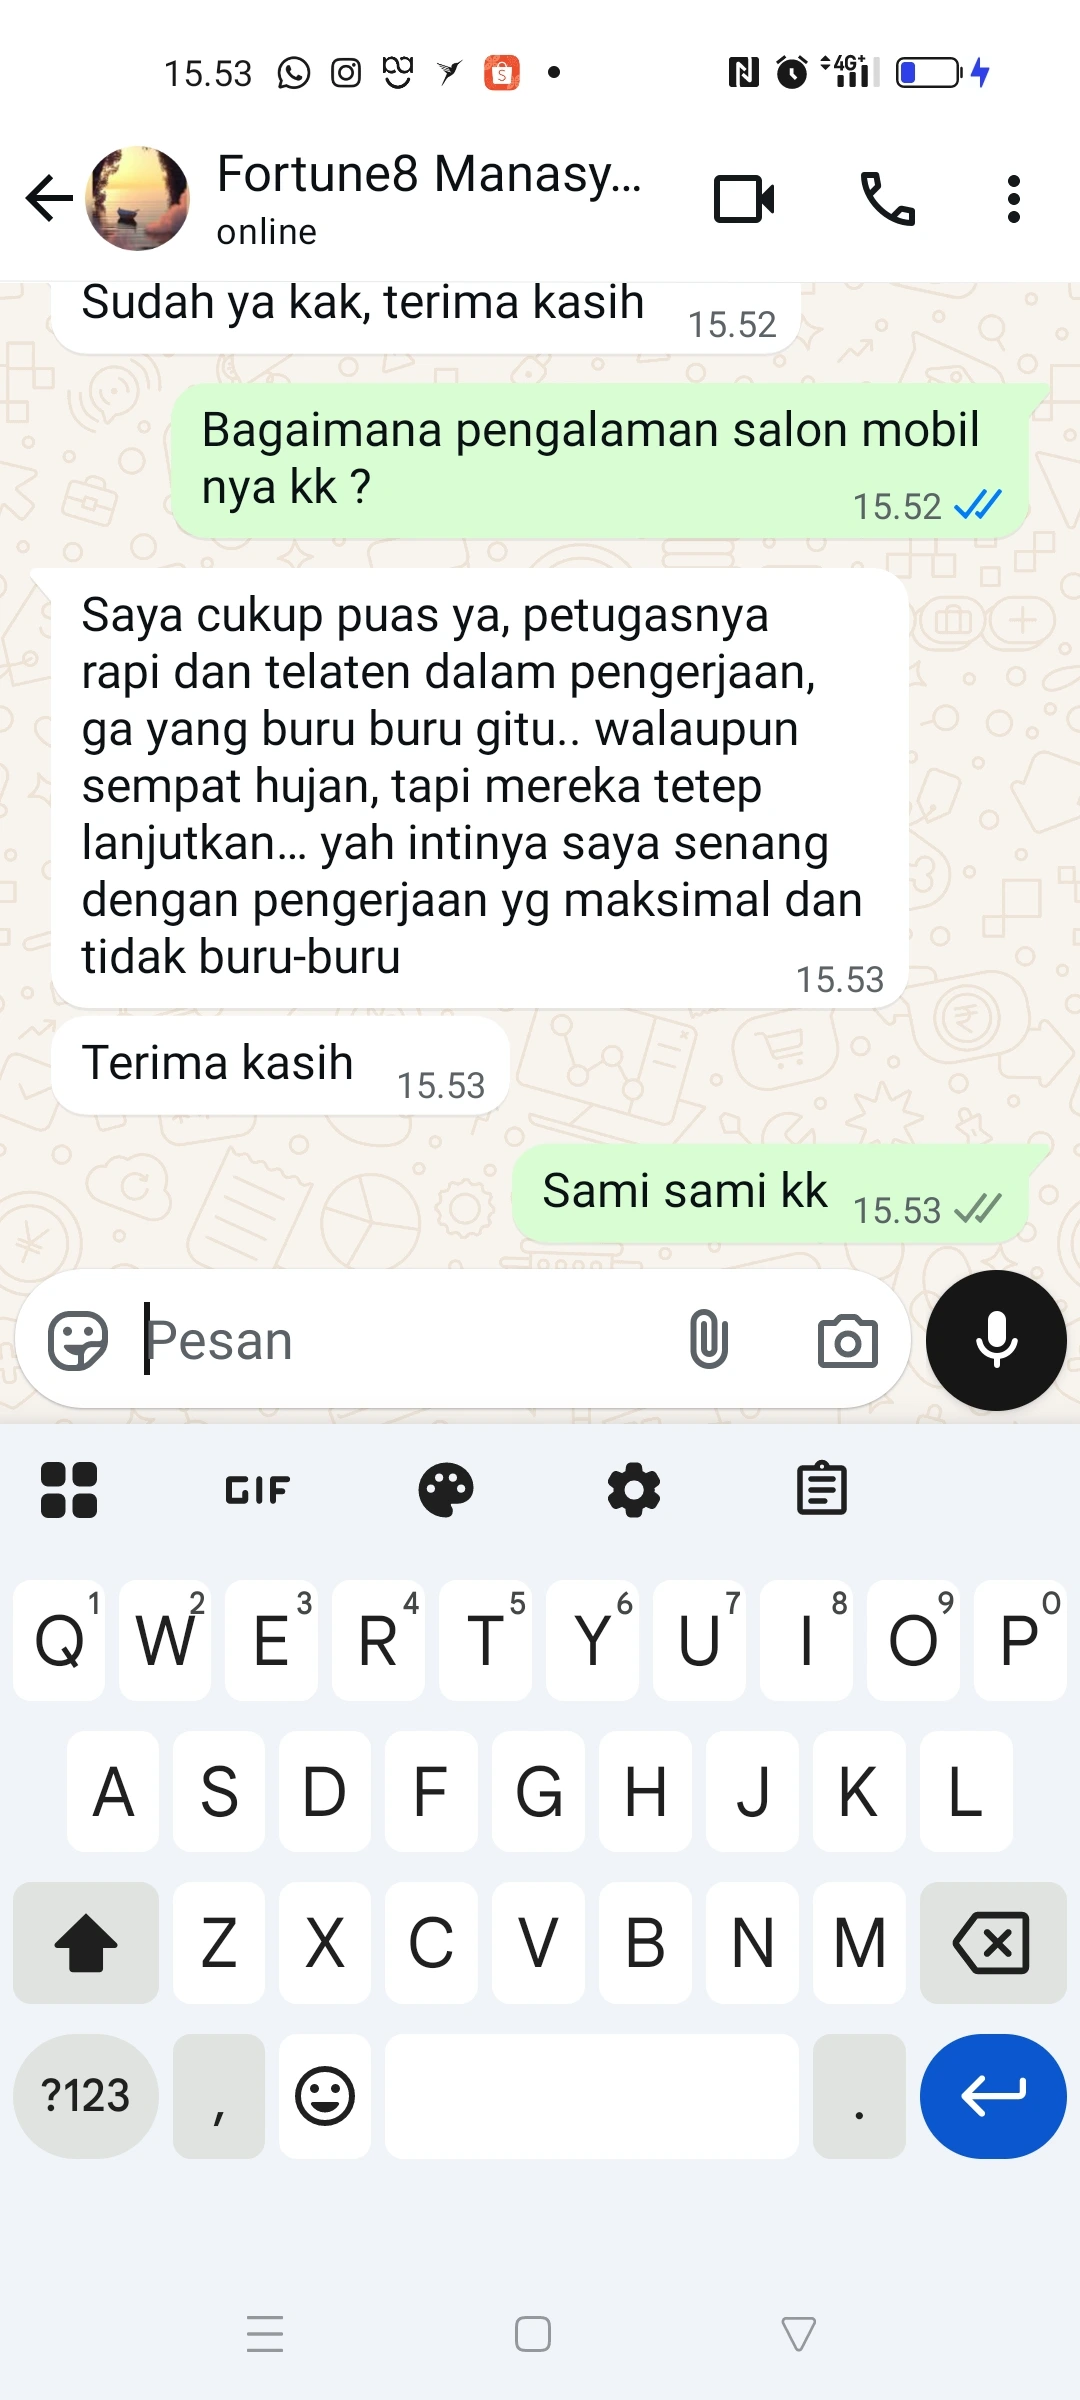Open the three-dot chat options menu
This screenshot has width=1080, height=2400.
tap(1014, 199)
